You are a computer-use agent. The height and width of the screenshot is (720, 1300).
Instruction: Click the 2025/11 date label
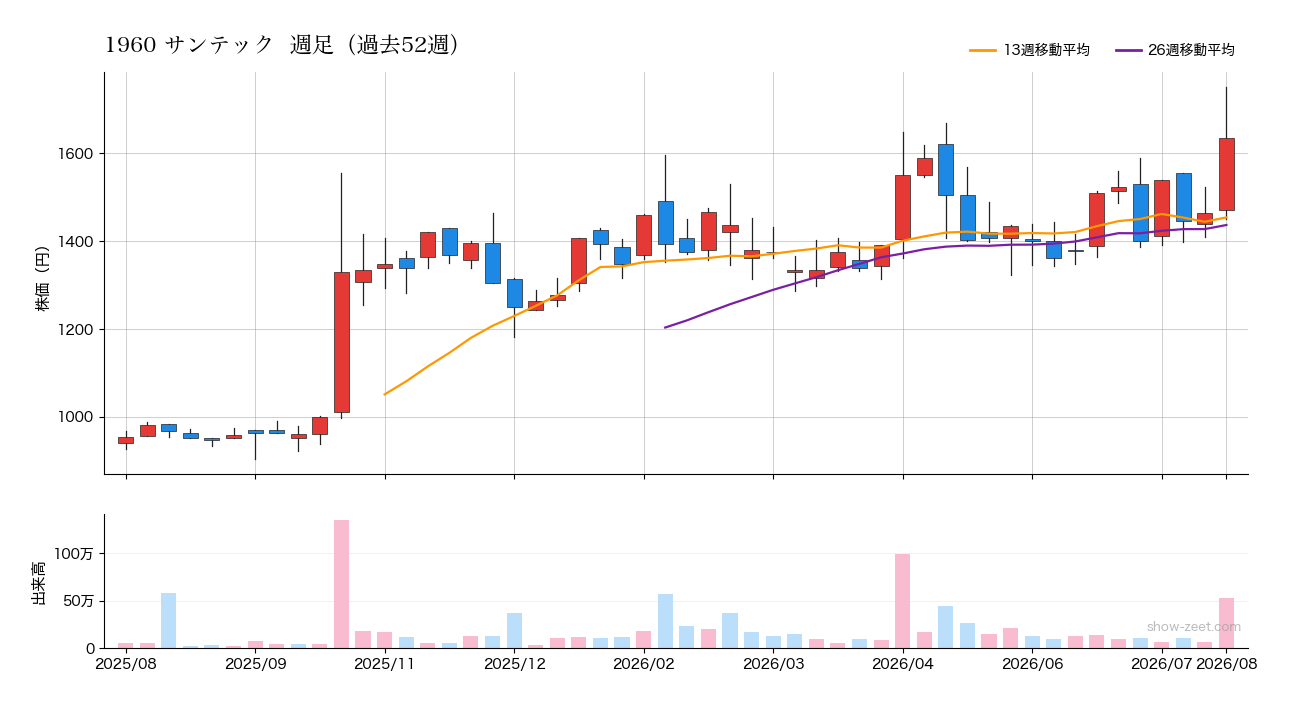point(385,664)
